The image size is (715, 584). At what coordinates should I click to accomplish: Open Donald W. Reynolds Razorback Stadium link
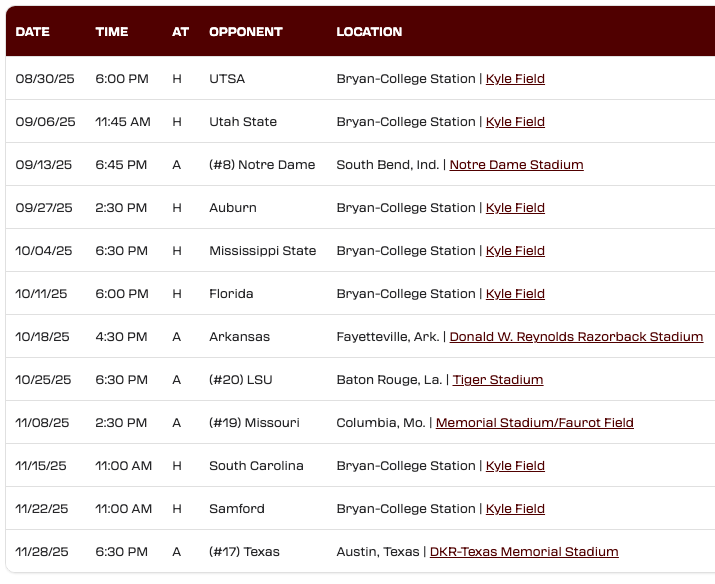pyautogui.click(x=576, y=336)
